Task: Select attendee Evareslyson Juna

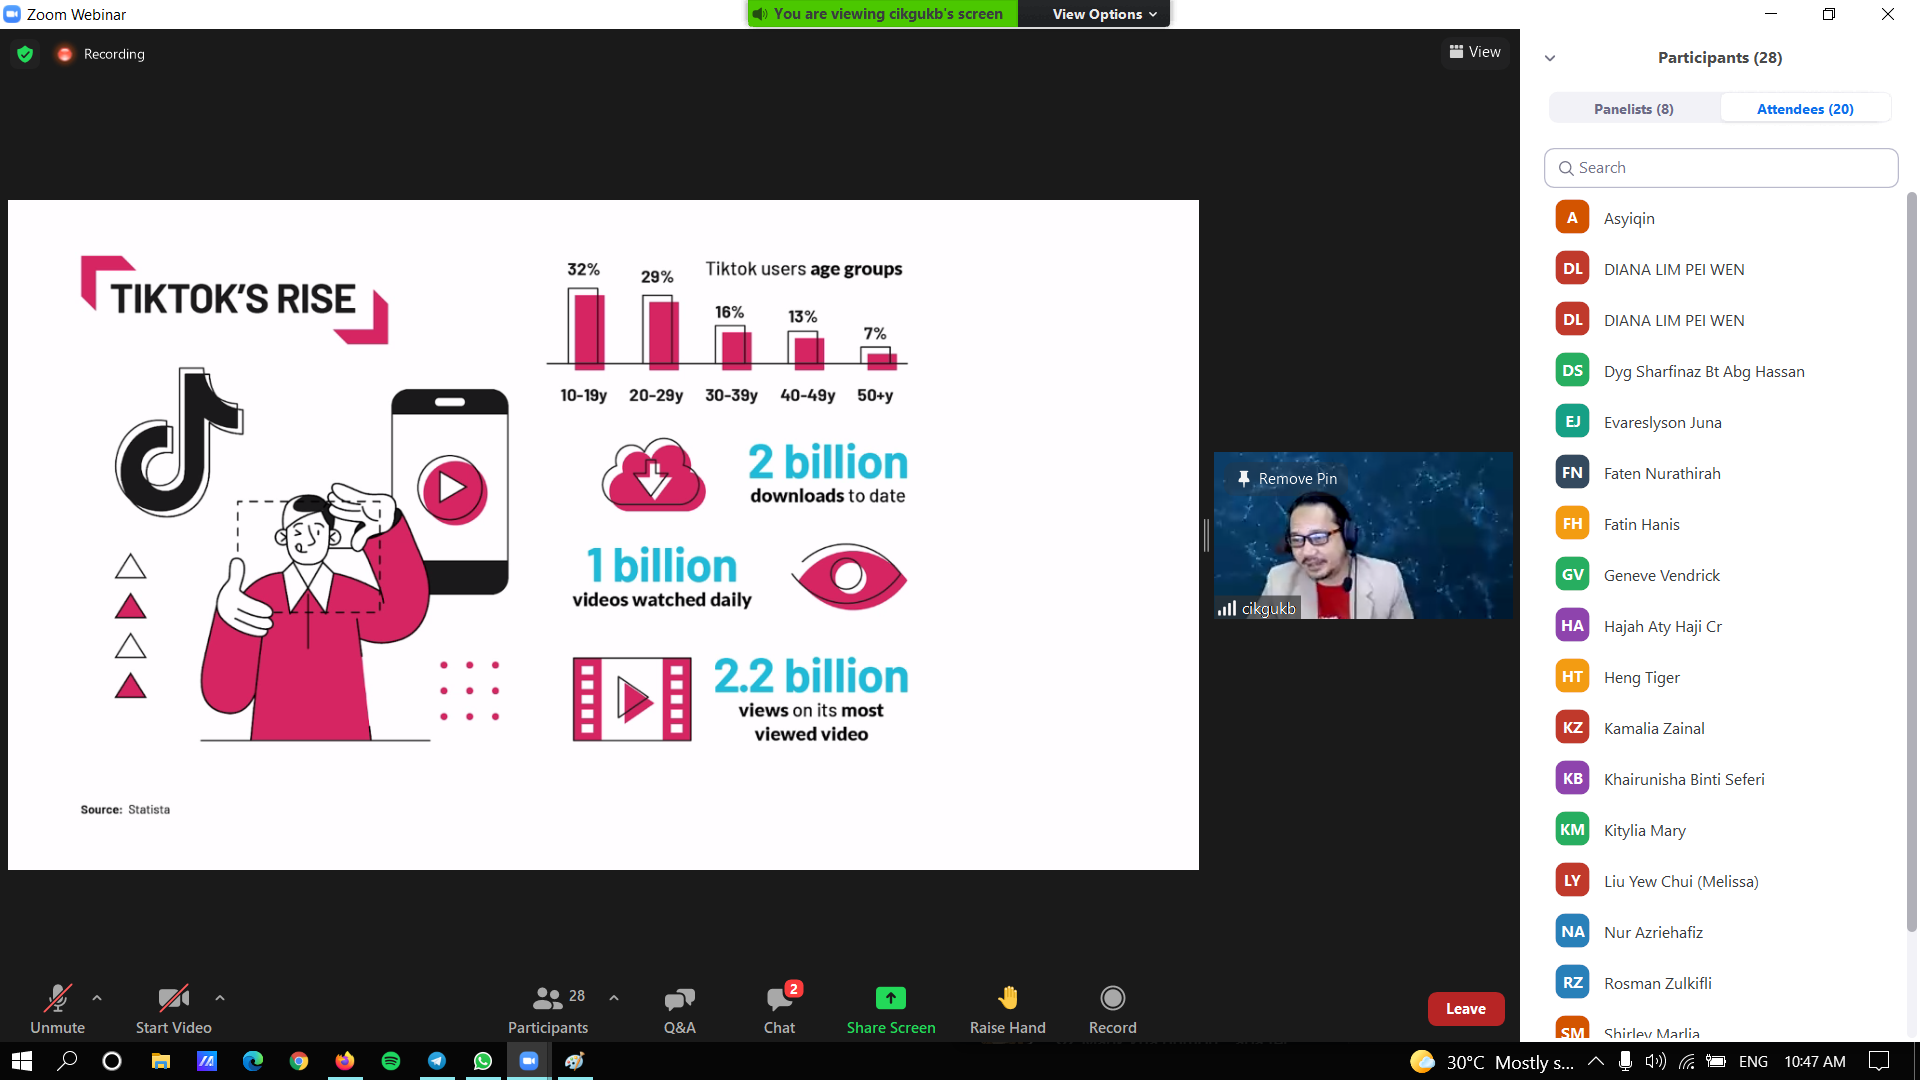Action: (x=1720, y=422)
